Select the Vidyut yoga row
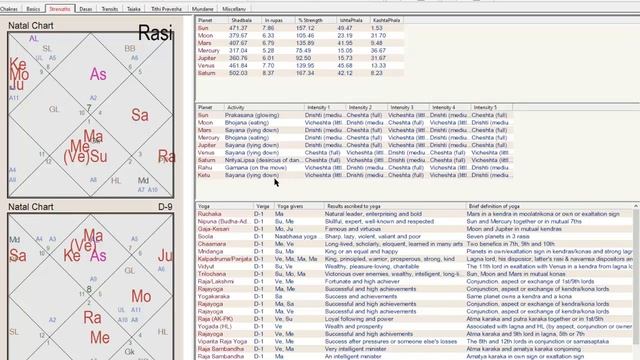Screen dimensions: 640x360 point(414,266)
